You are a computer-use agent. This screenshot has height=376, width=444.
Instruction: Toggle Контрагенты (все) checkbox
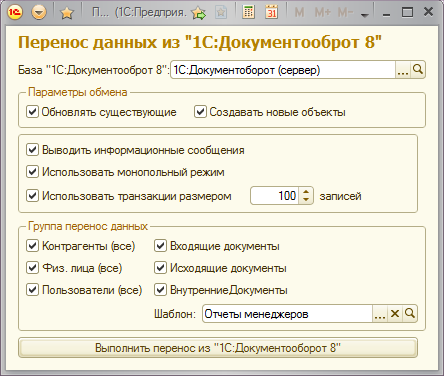32,246
